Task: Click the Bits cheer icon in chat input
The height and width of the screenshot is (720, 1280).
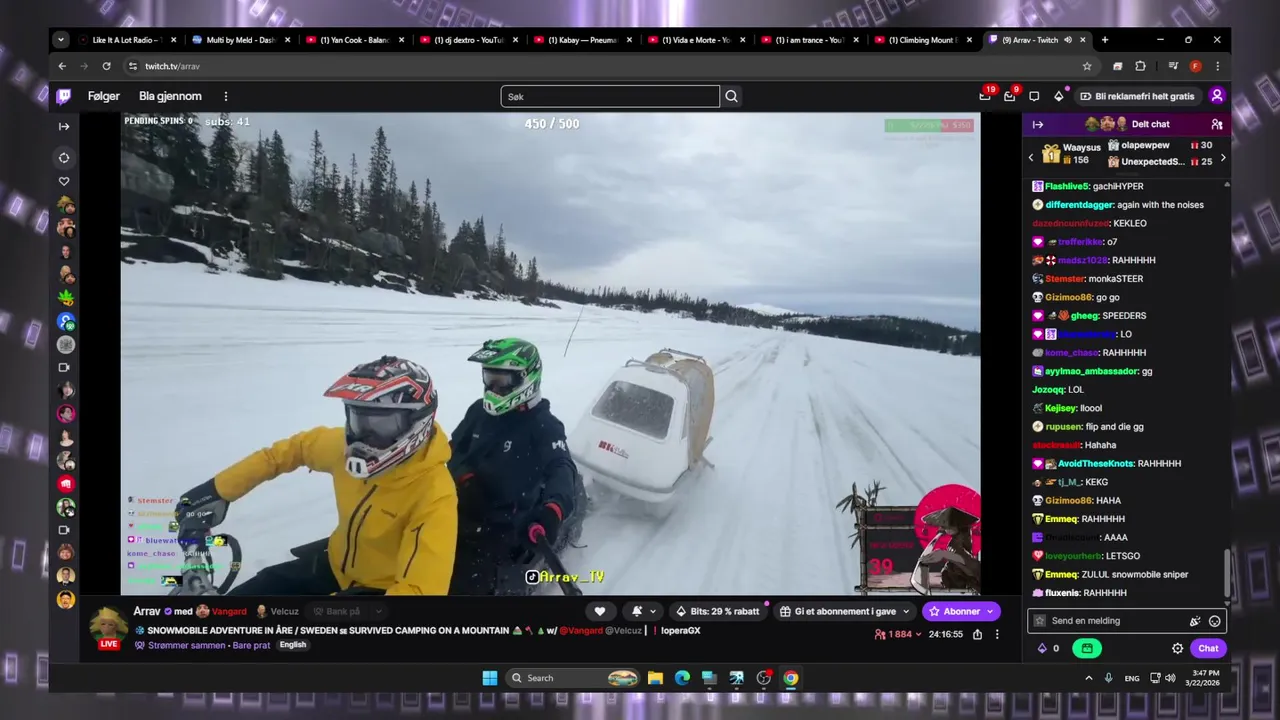Action: click(1195, 621)
